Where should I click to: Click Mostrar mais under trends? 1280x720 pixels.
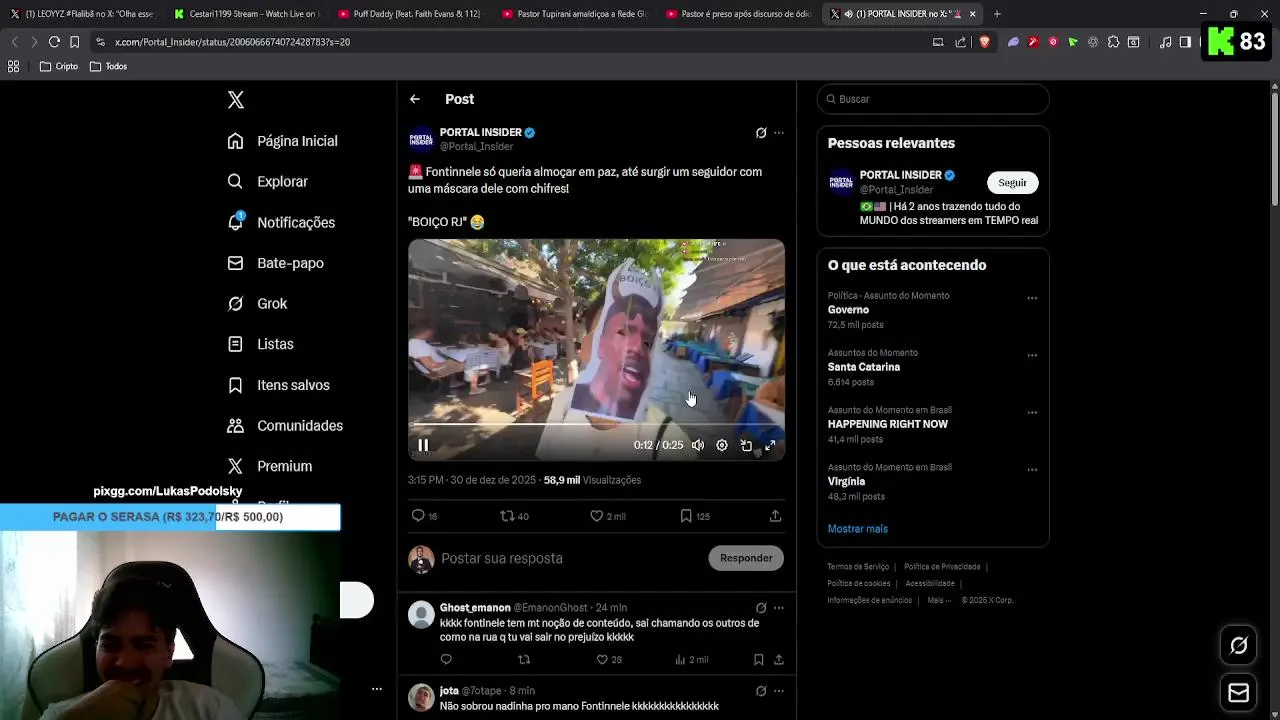tap(858, 529)
